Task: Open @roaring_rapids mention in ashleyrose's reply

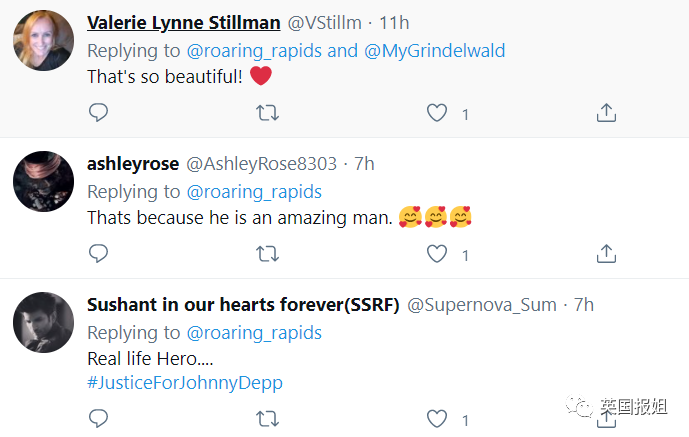Action: 254,191
